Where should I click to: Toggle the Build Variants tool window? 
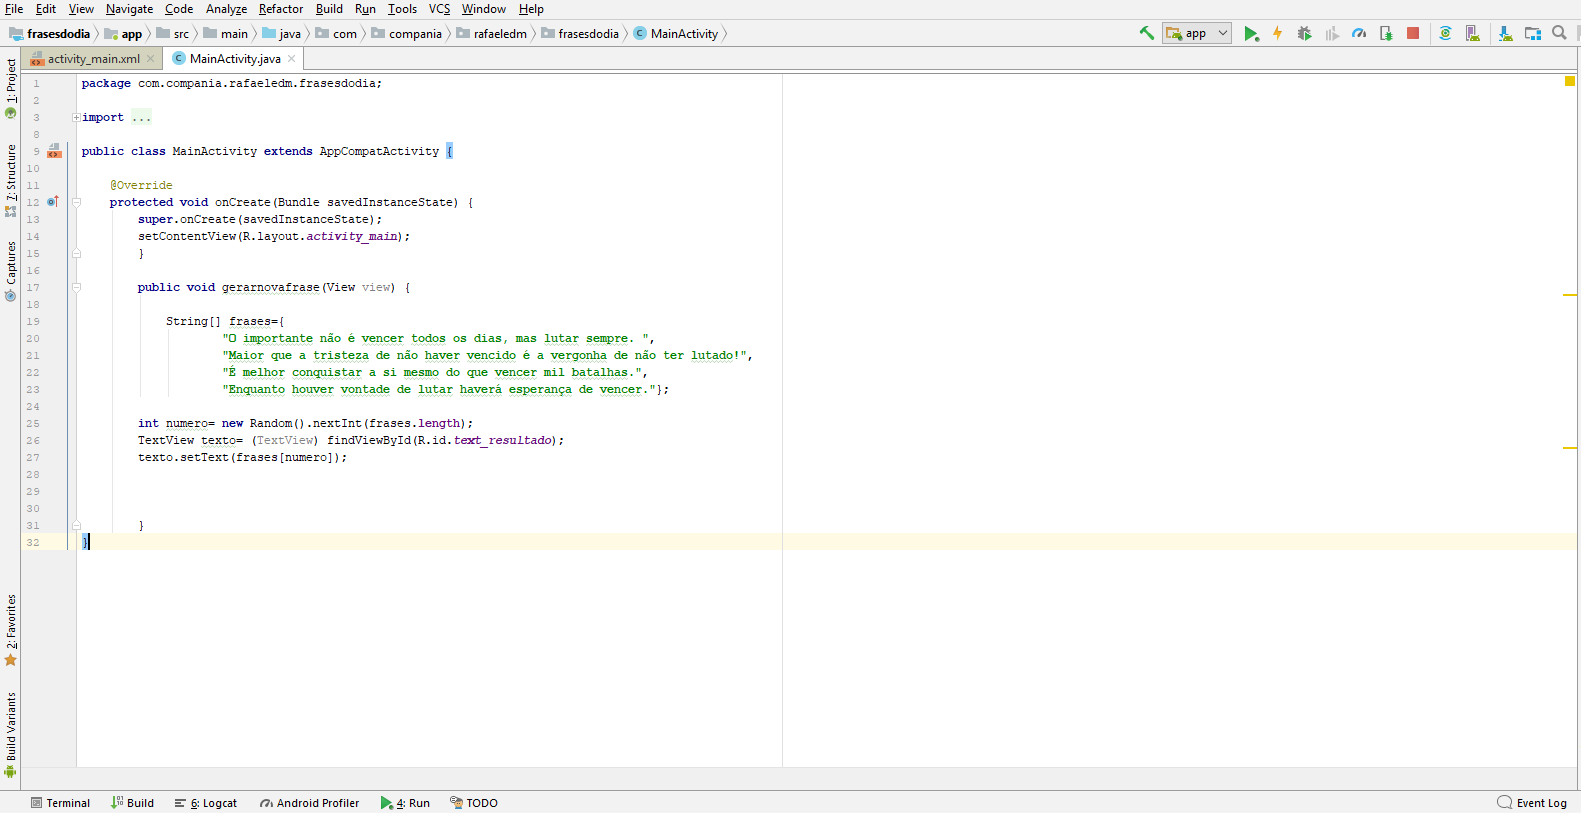[11, 735]
